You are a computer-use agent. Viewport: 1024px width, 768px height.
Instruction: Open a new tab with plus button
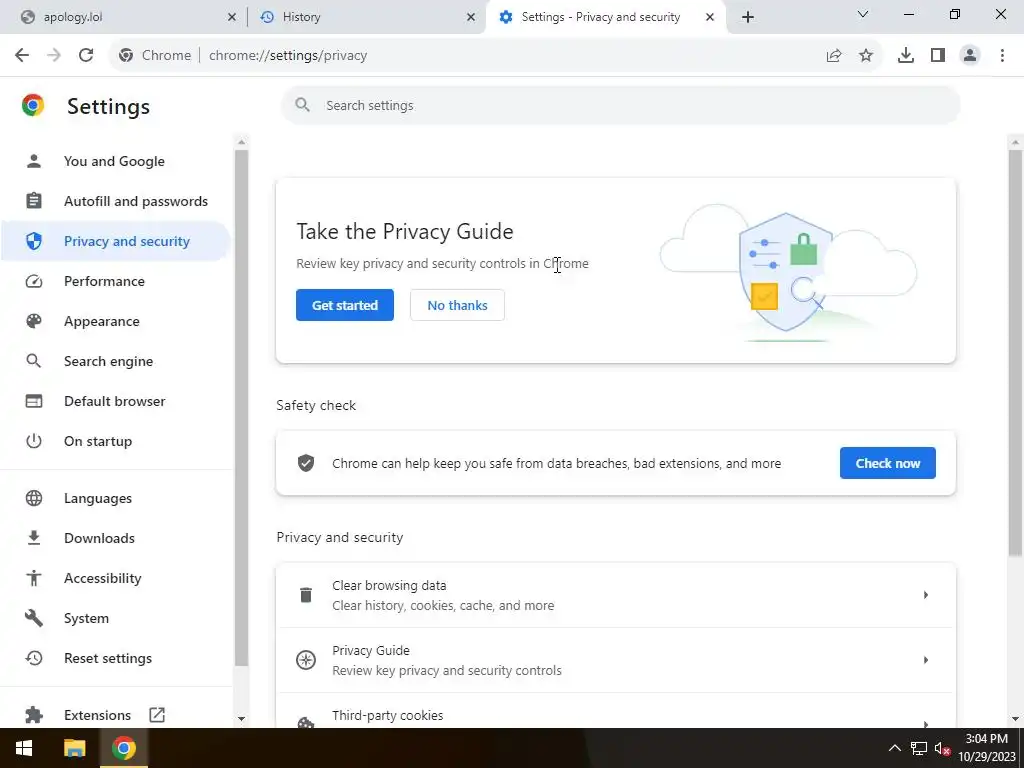click(748, 17)
